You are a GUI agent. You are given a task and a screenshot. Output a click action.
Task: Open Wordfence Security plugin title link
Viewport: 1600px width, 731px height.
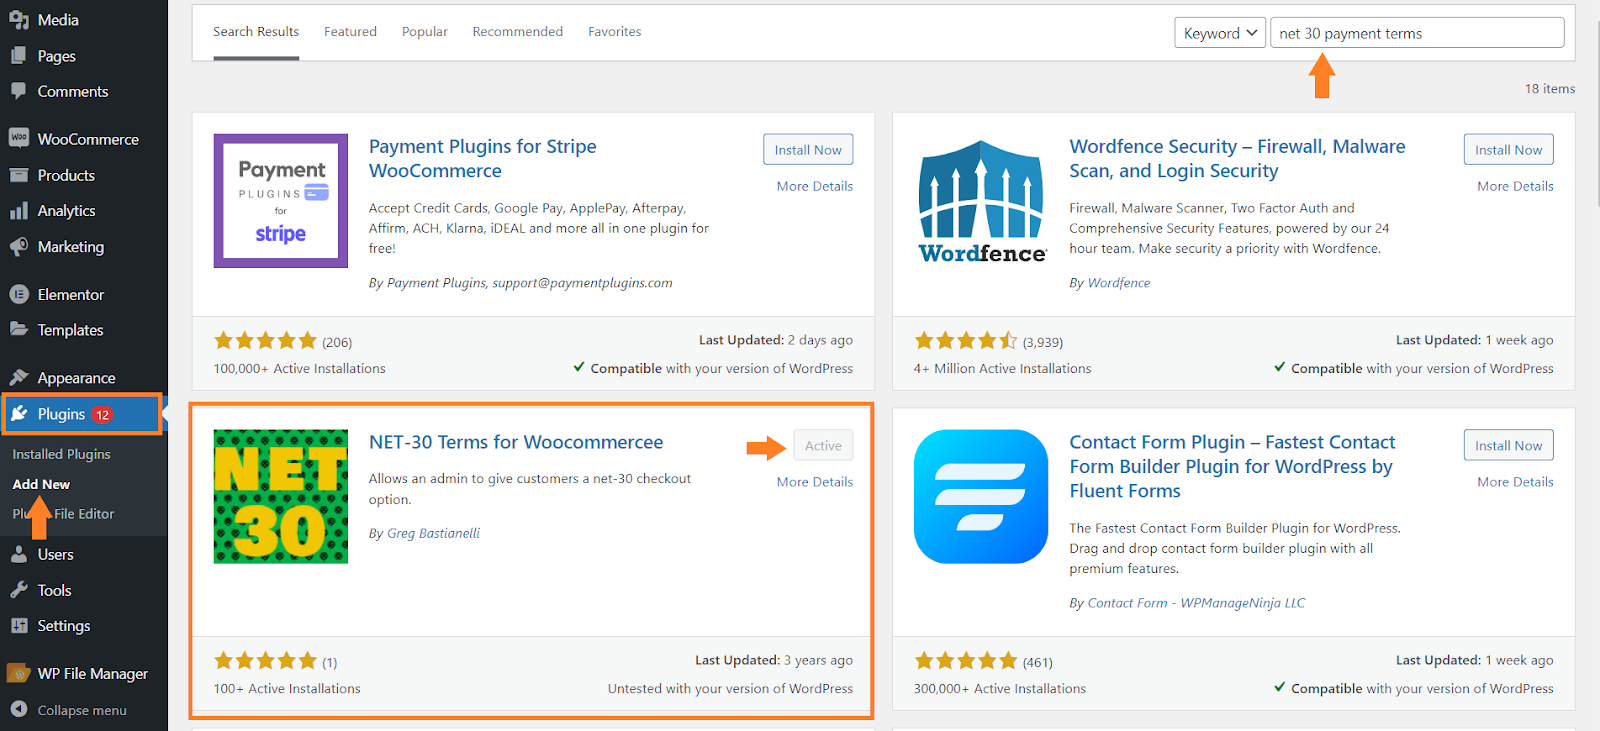tap(1237, 159)
